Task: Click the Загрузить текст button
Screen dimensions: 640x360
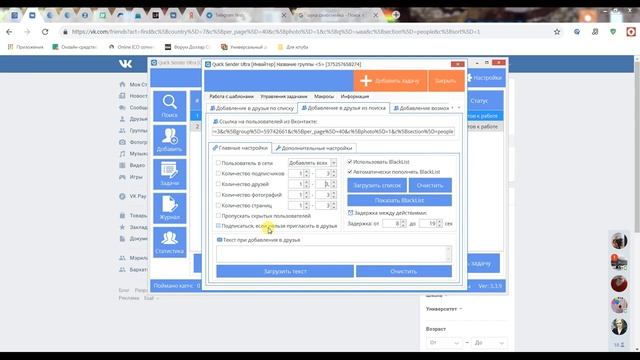Action: click(x=285, y=271)
